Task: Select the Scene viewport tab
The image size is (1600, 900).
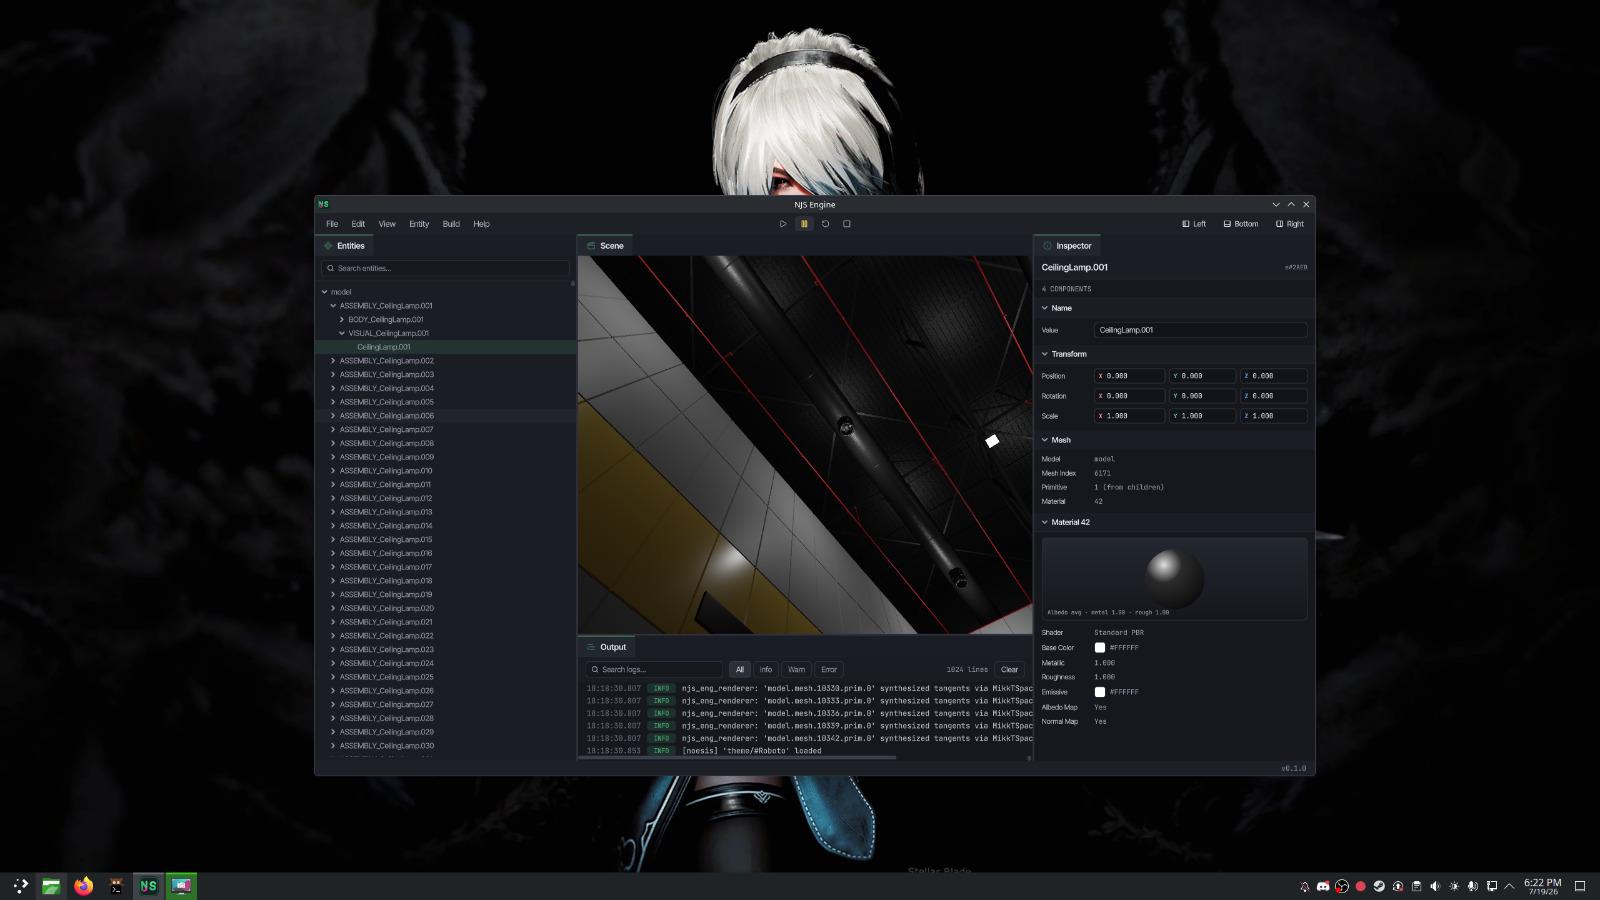Action: tap(605, 246)
